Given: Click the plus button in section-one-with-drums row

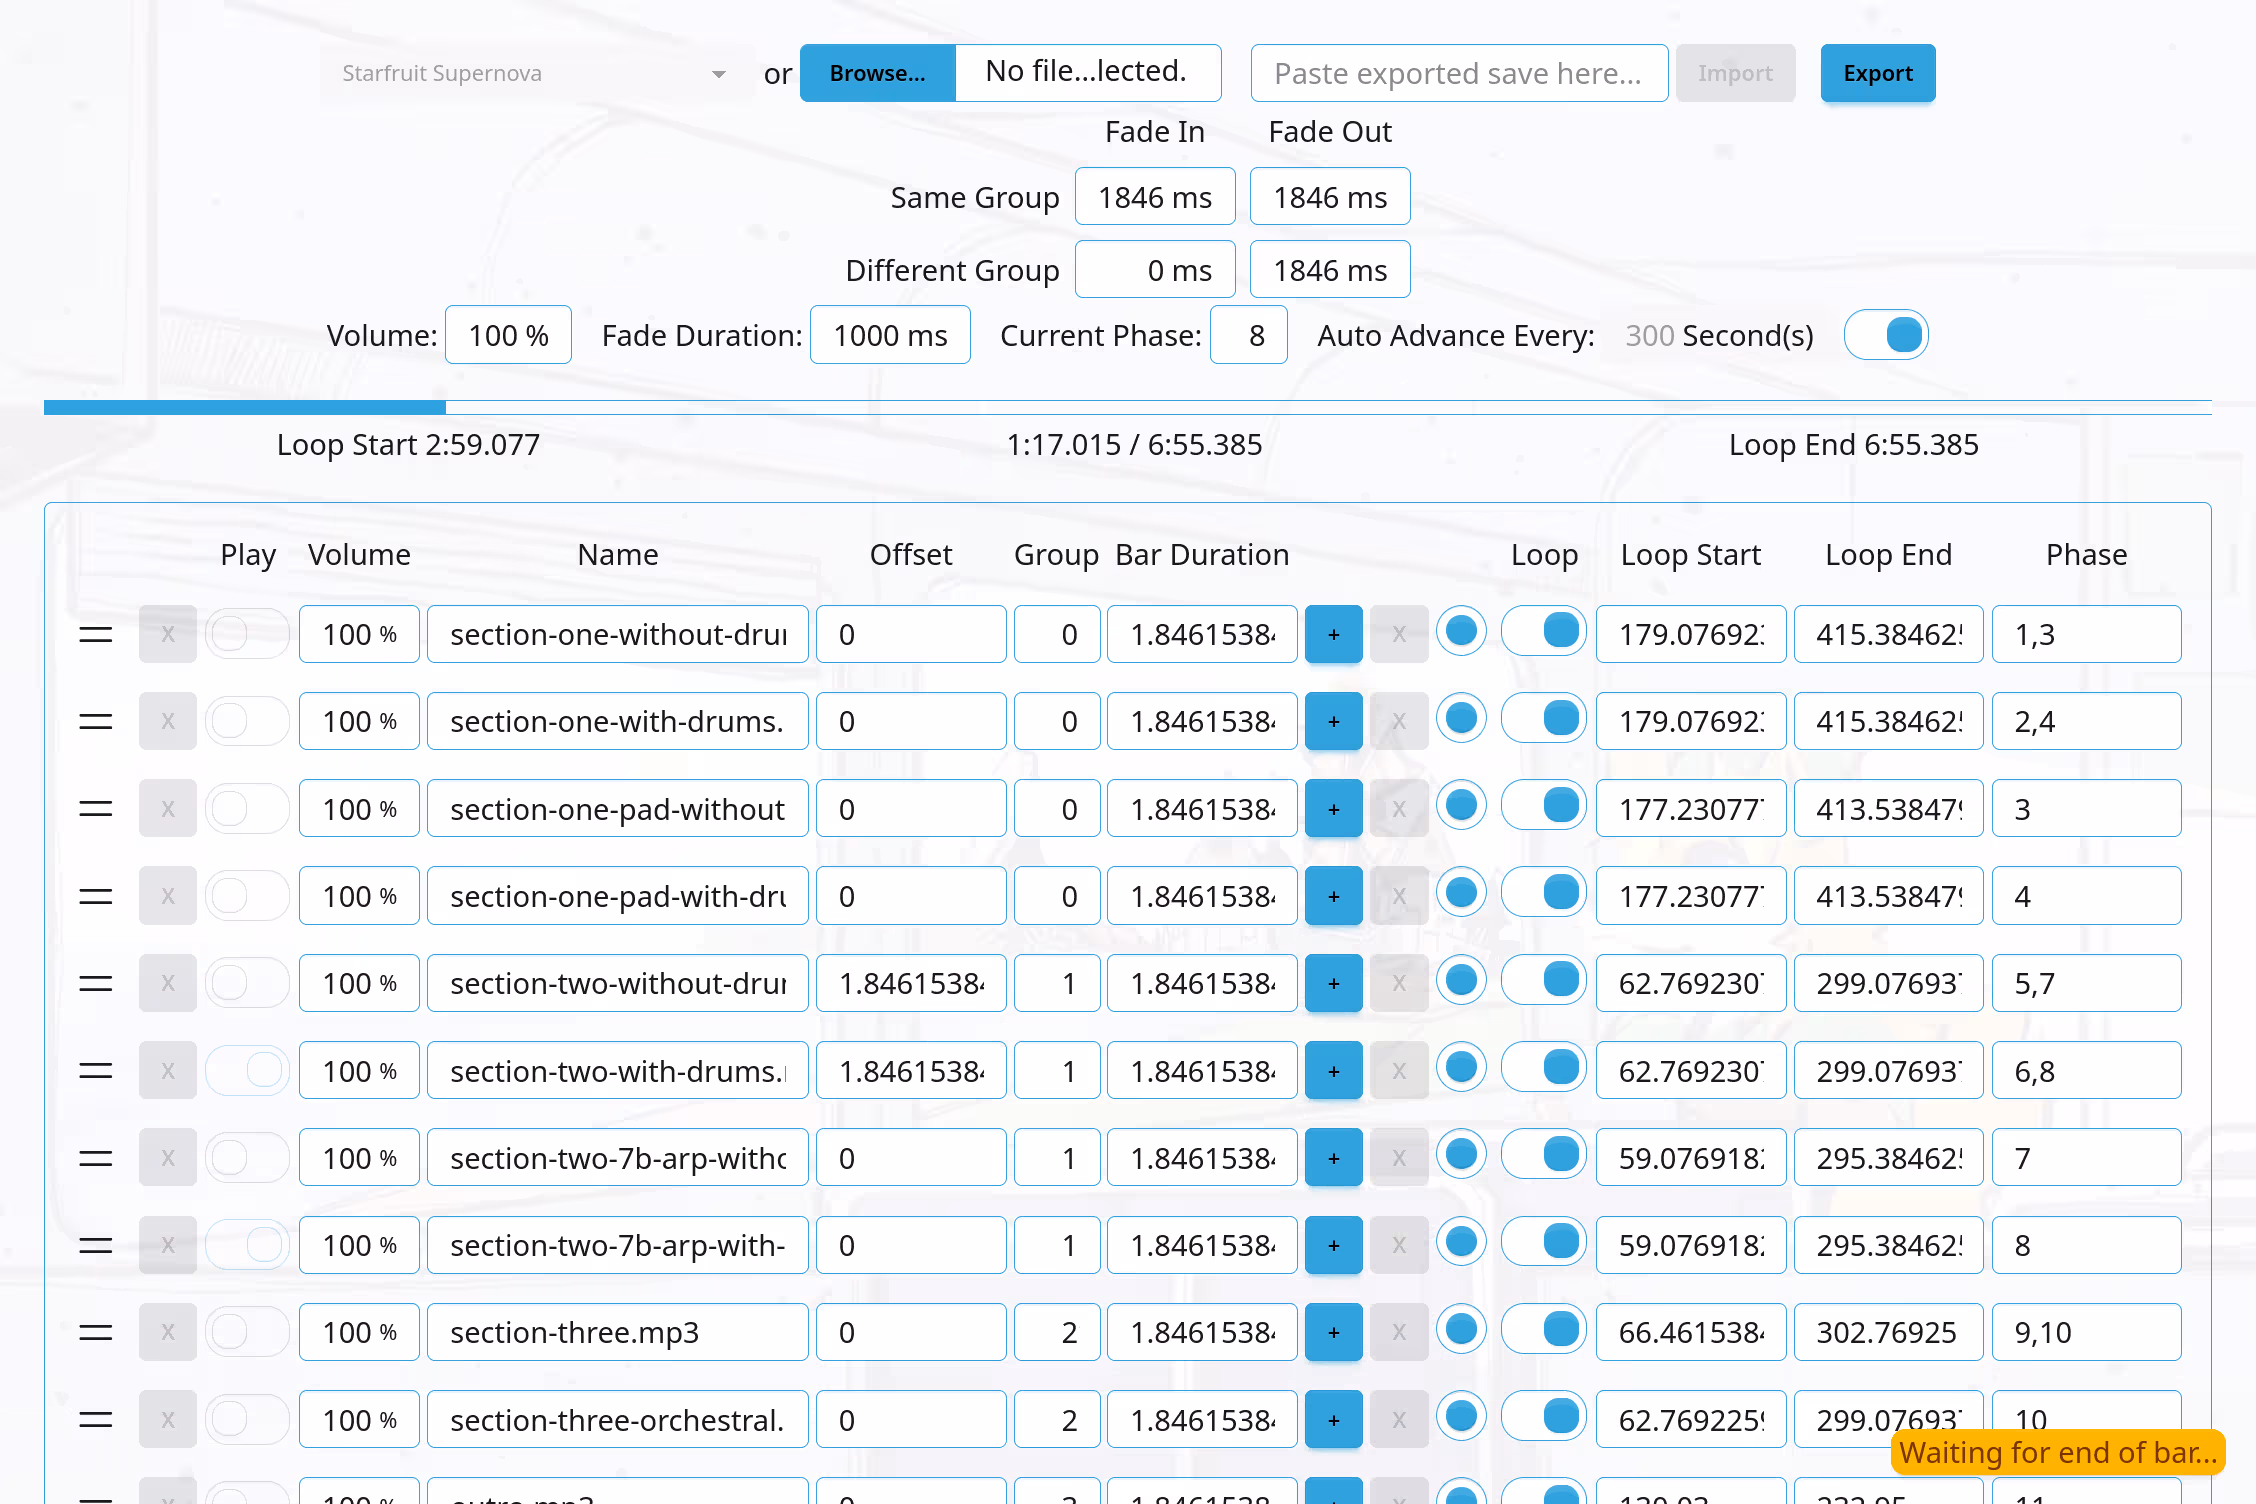Looking at the screenshot, I should click(1333, 721).
